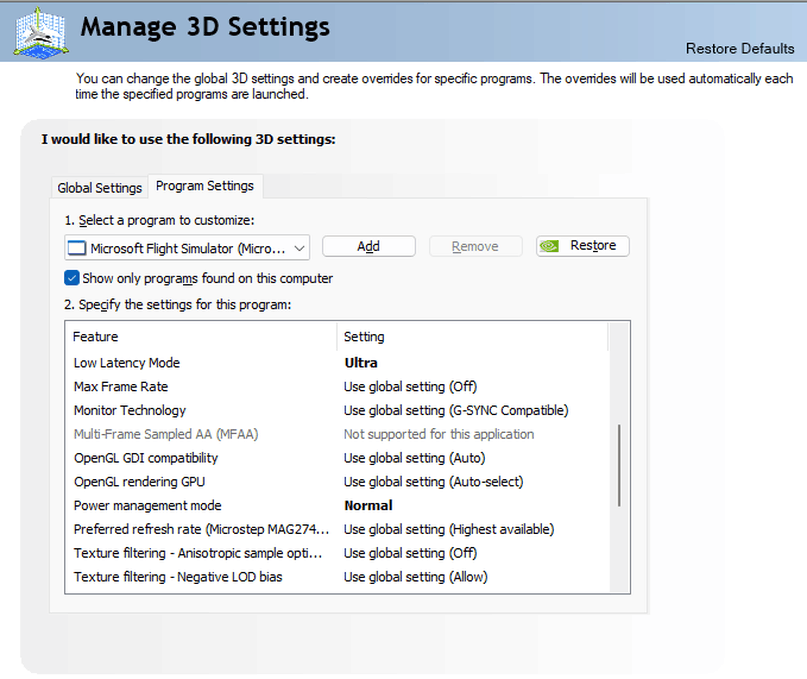Open the Use global setting (Allow) value
807x679 pixels.
coord(415,577)
